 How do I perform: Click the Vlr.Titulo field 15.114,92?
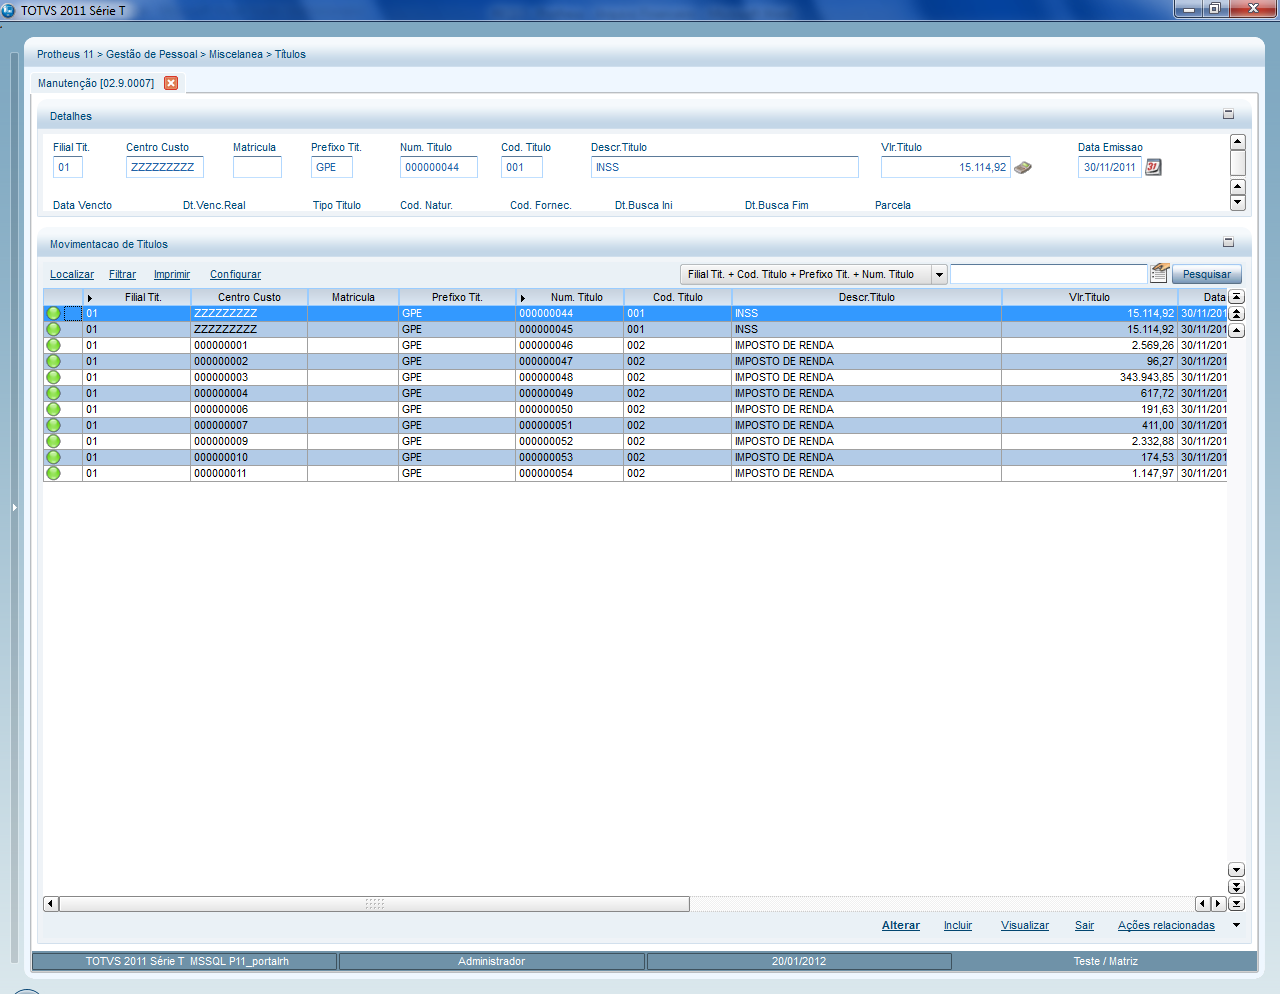click(946, 167)
